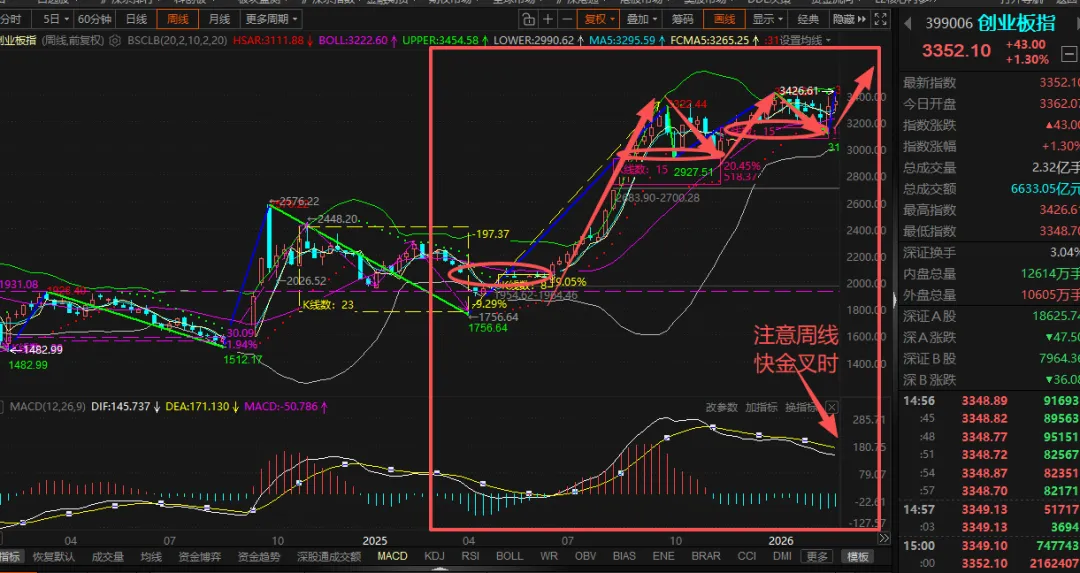Toggle the chart lock icon
1080x573 pixels.
[528, 19]
